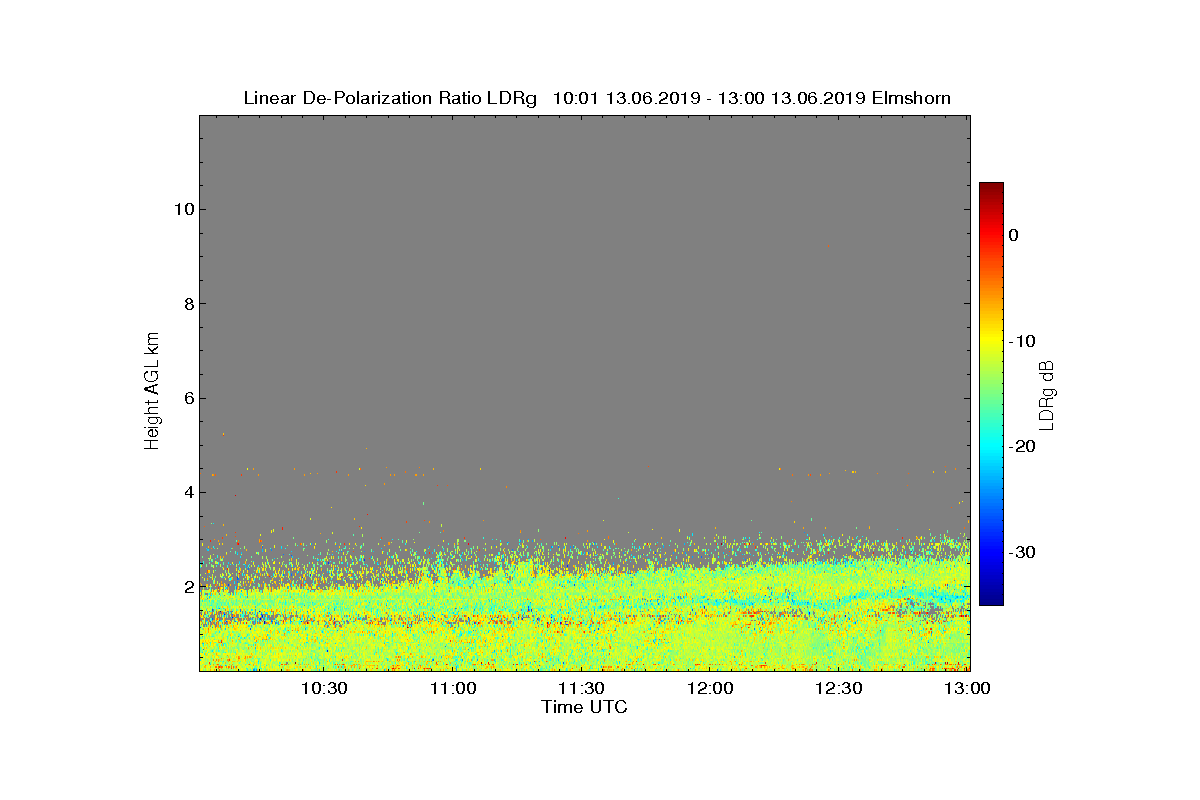
Task: Click the 12:00 time axis label
Action: point(710,688)
